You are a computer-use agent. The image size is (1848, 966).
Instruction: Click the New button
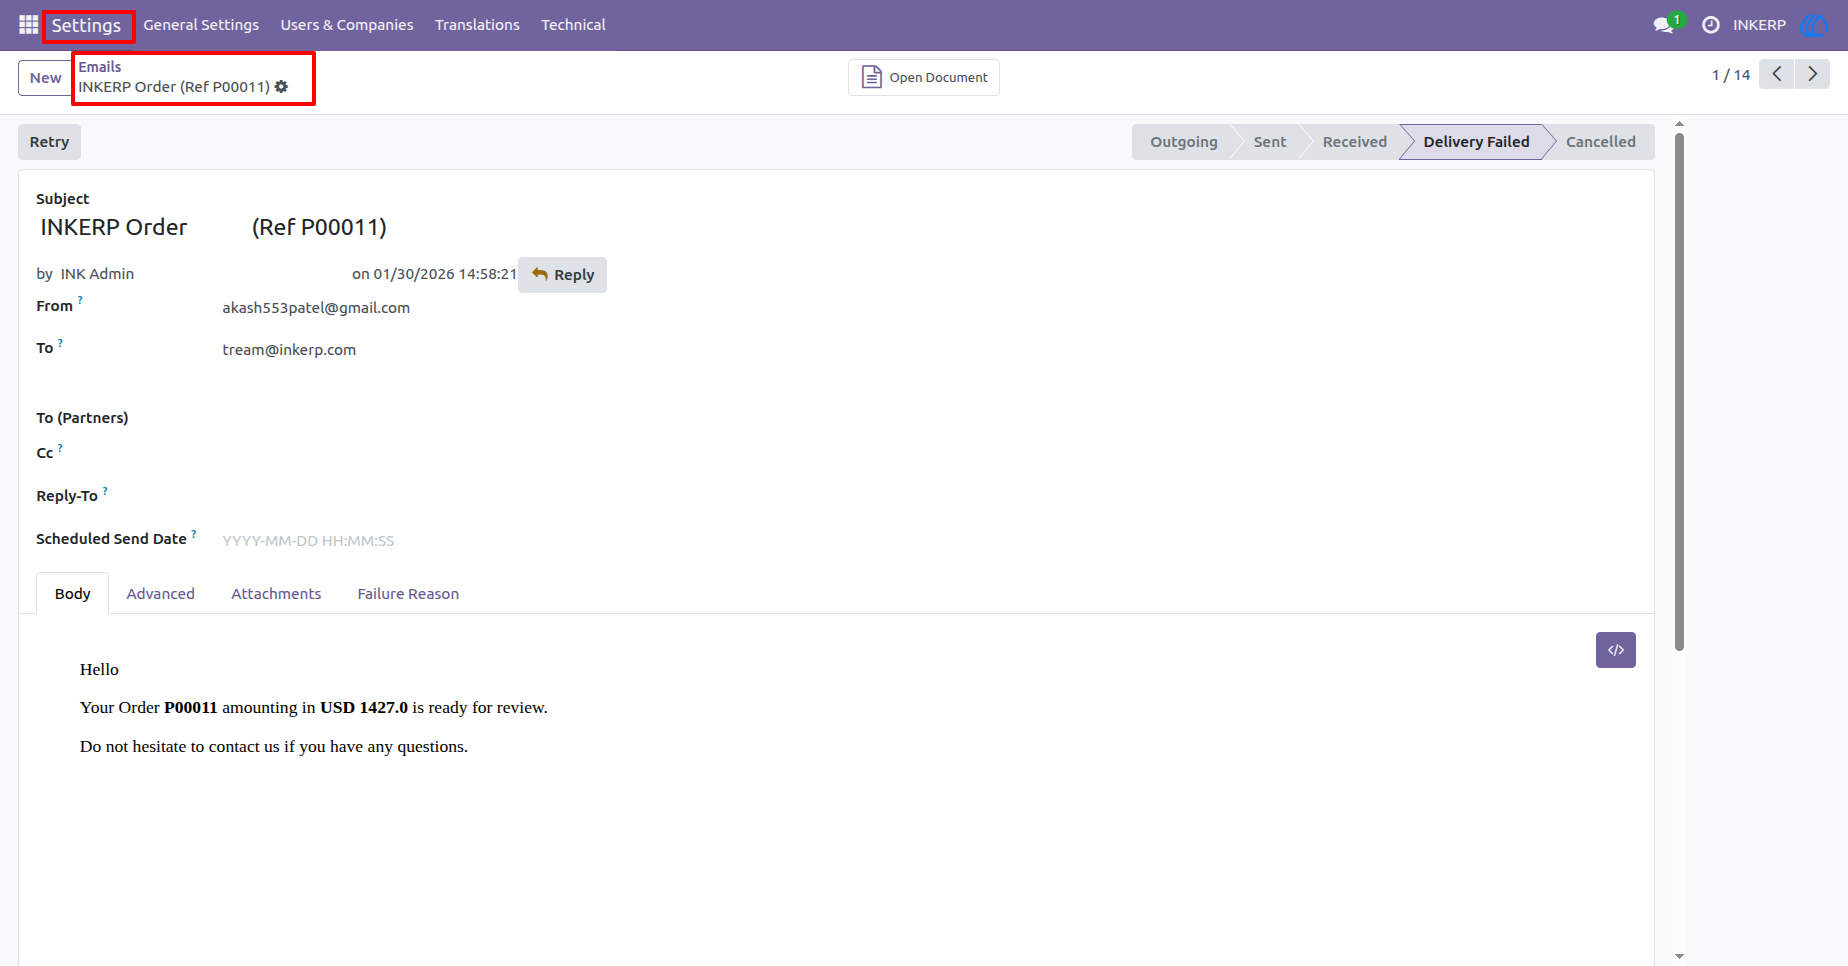click(45, 78)
